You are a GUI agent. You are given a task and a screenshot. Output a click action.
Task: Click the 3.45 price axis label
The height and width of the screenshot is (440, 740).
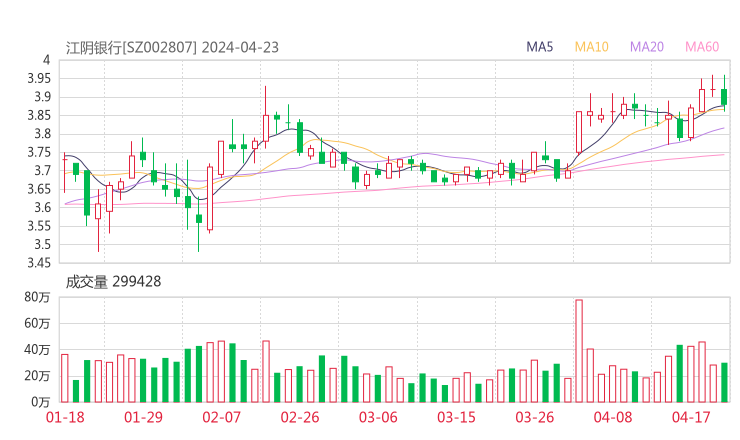(x=39, y=262)
